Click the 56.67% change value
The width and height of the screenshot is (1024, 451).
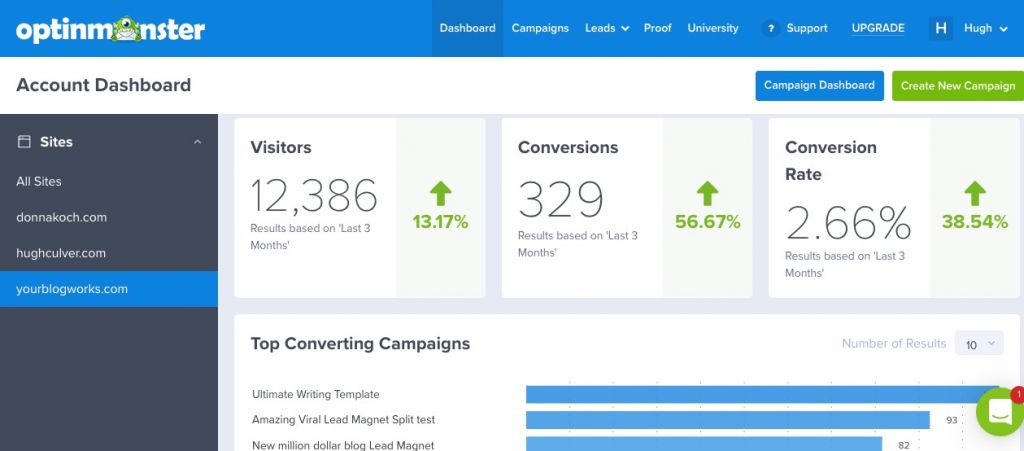click(x=707, y=222)
